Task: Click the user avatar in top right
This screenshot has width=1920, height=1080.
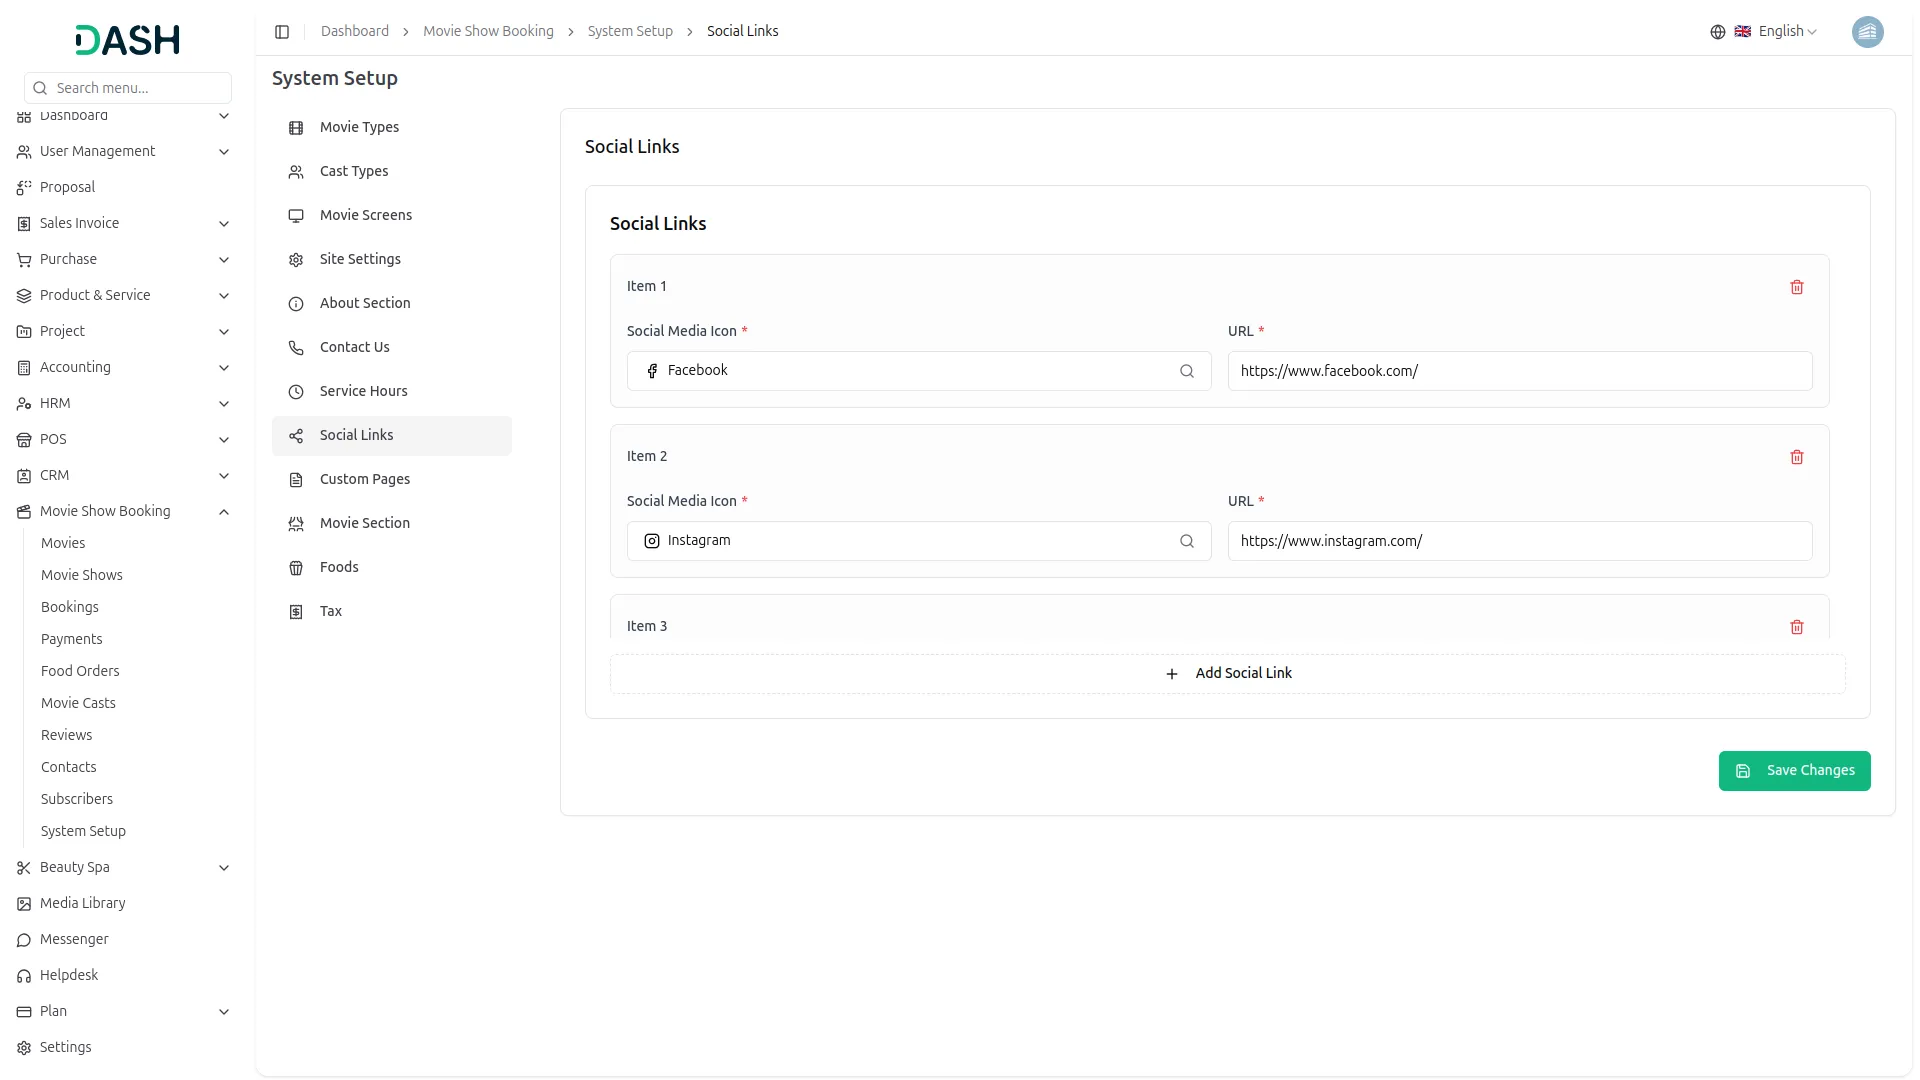Action: (1868, 32)
